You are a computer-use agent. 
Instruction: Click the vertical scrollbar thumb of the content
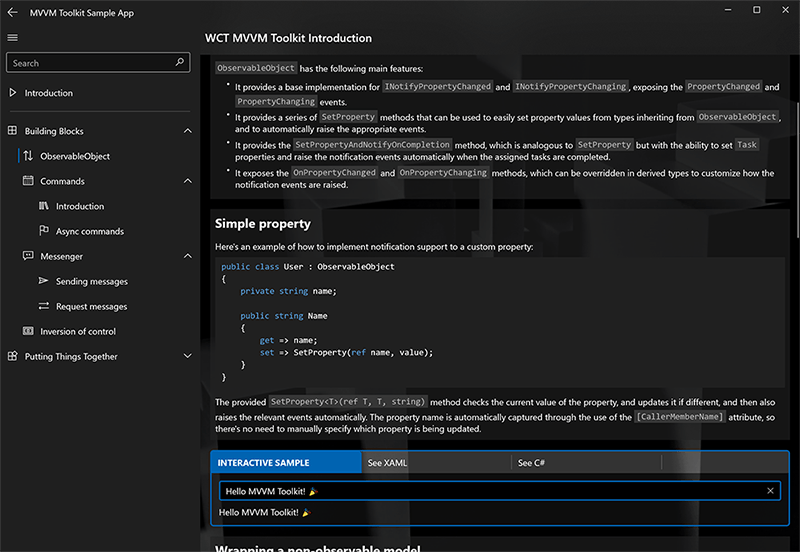click(x=797, y=169)
